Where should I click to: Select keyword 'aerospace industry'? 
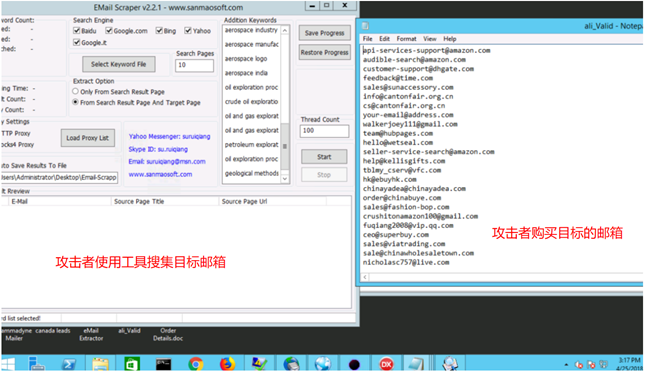(251, 30)
